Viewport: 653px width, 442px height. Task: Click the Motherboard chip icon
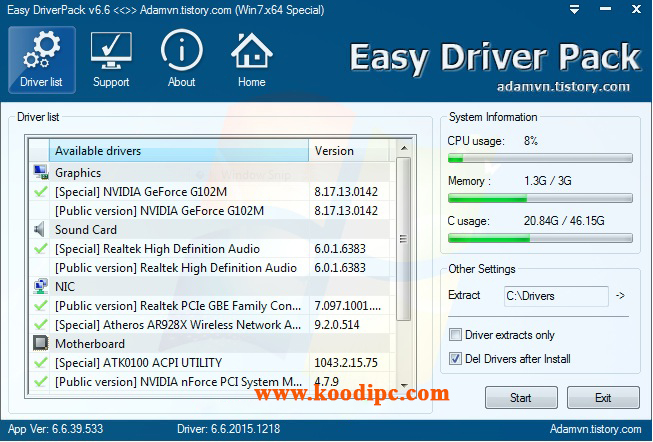point(40,343)
